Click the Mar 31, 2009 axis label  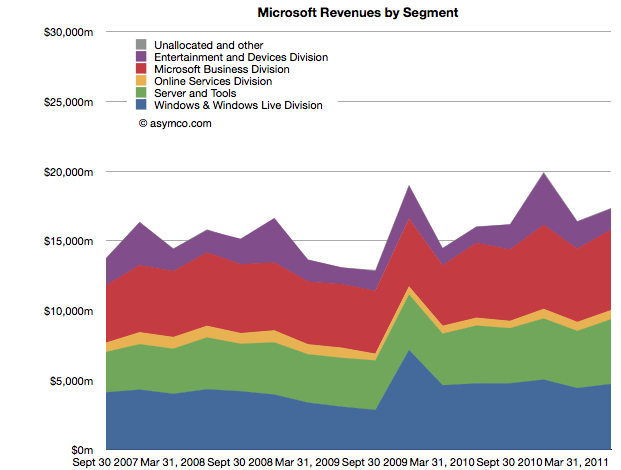pos(307,462)
